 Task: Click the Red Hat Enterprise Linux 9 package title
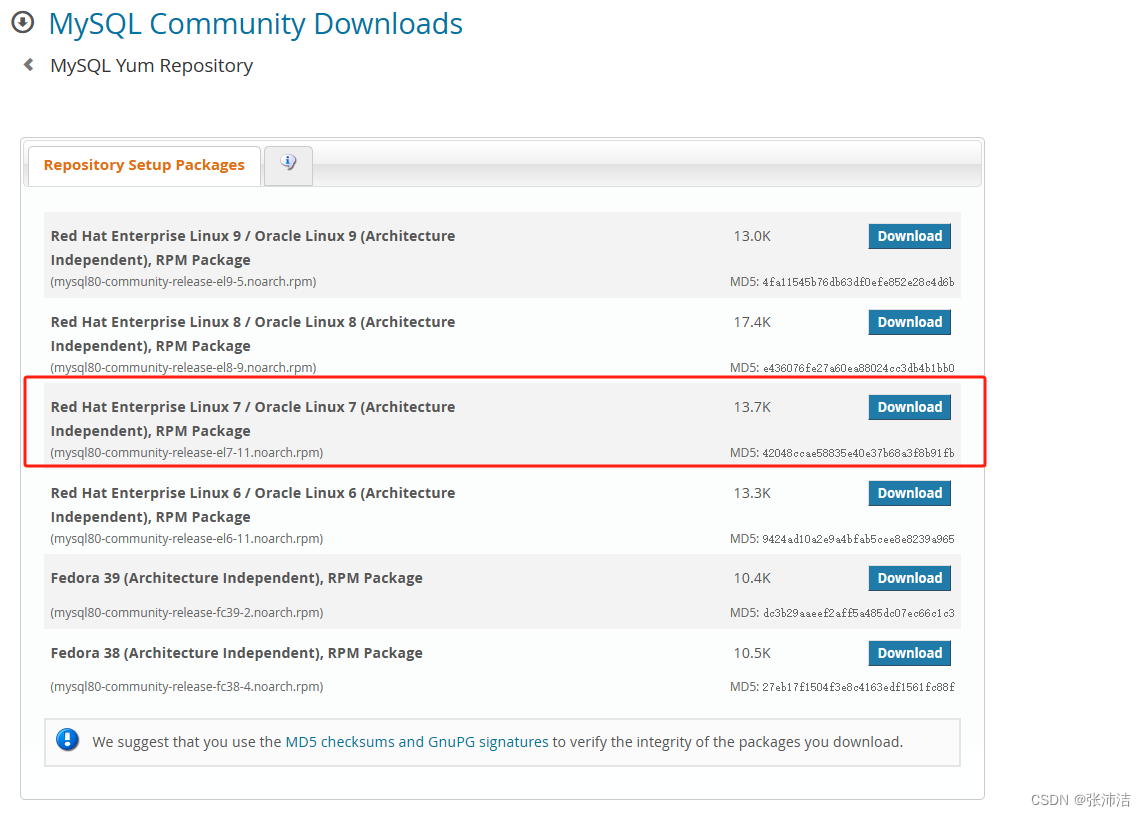[x=253, y=248]
